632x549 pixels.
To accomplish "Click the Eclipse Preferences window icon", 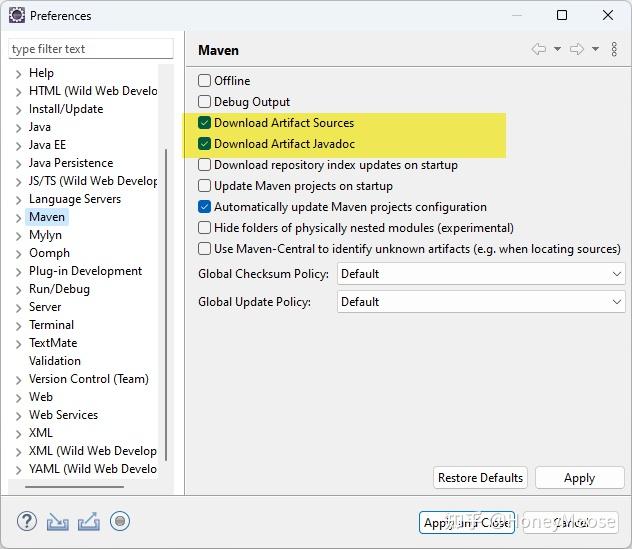I will click(x=16, y=15).
